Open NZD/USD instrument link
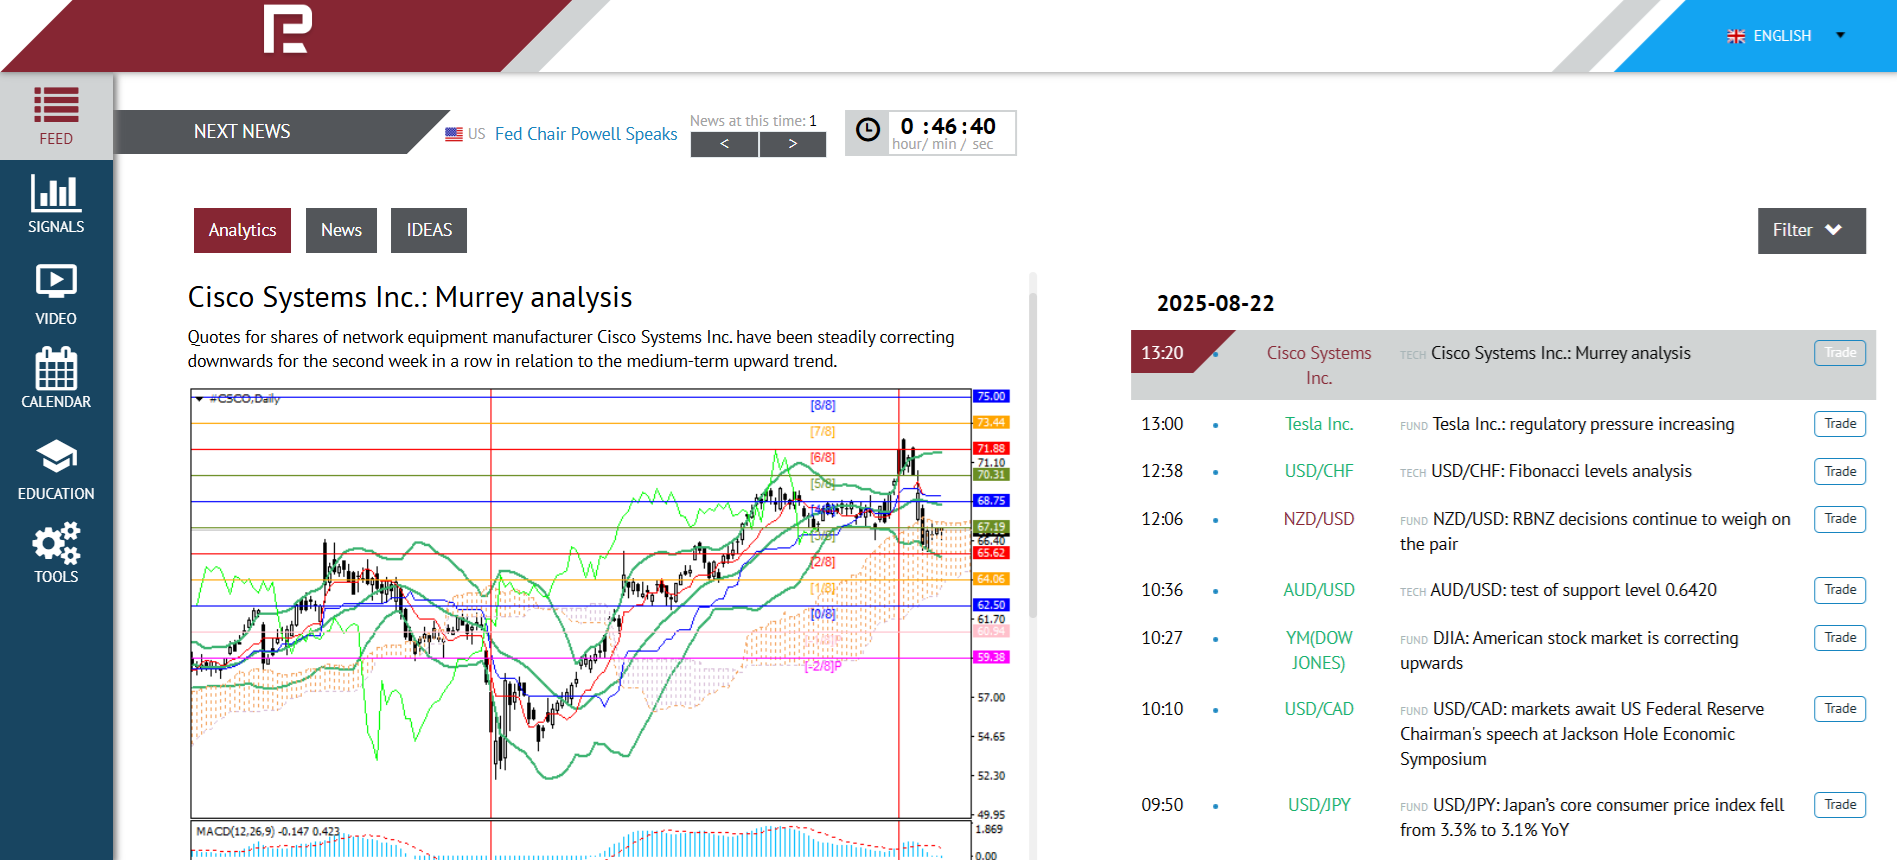Viewport: 1897px width, 860px height. coord(1319,519)
